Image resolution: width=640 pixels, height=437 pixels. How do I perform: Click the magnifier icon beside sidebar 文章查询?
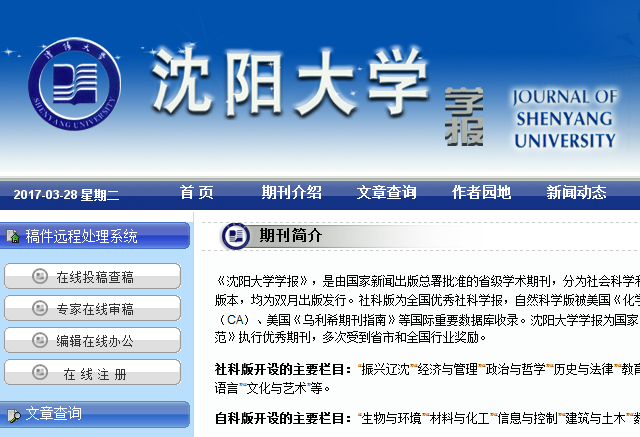pyautogui.click(x=13, y=415)
